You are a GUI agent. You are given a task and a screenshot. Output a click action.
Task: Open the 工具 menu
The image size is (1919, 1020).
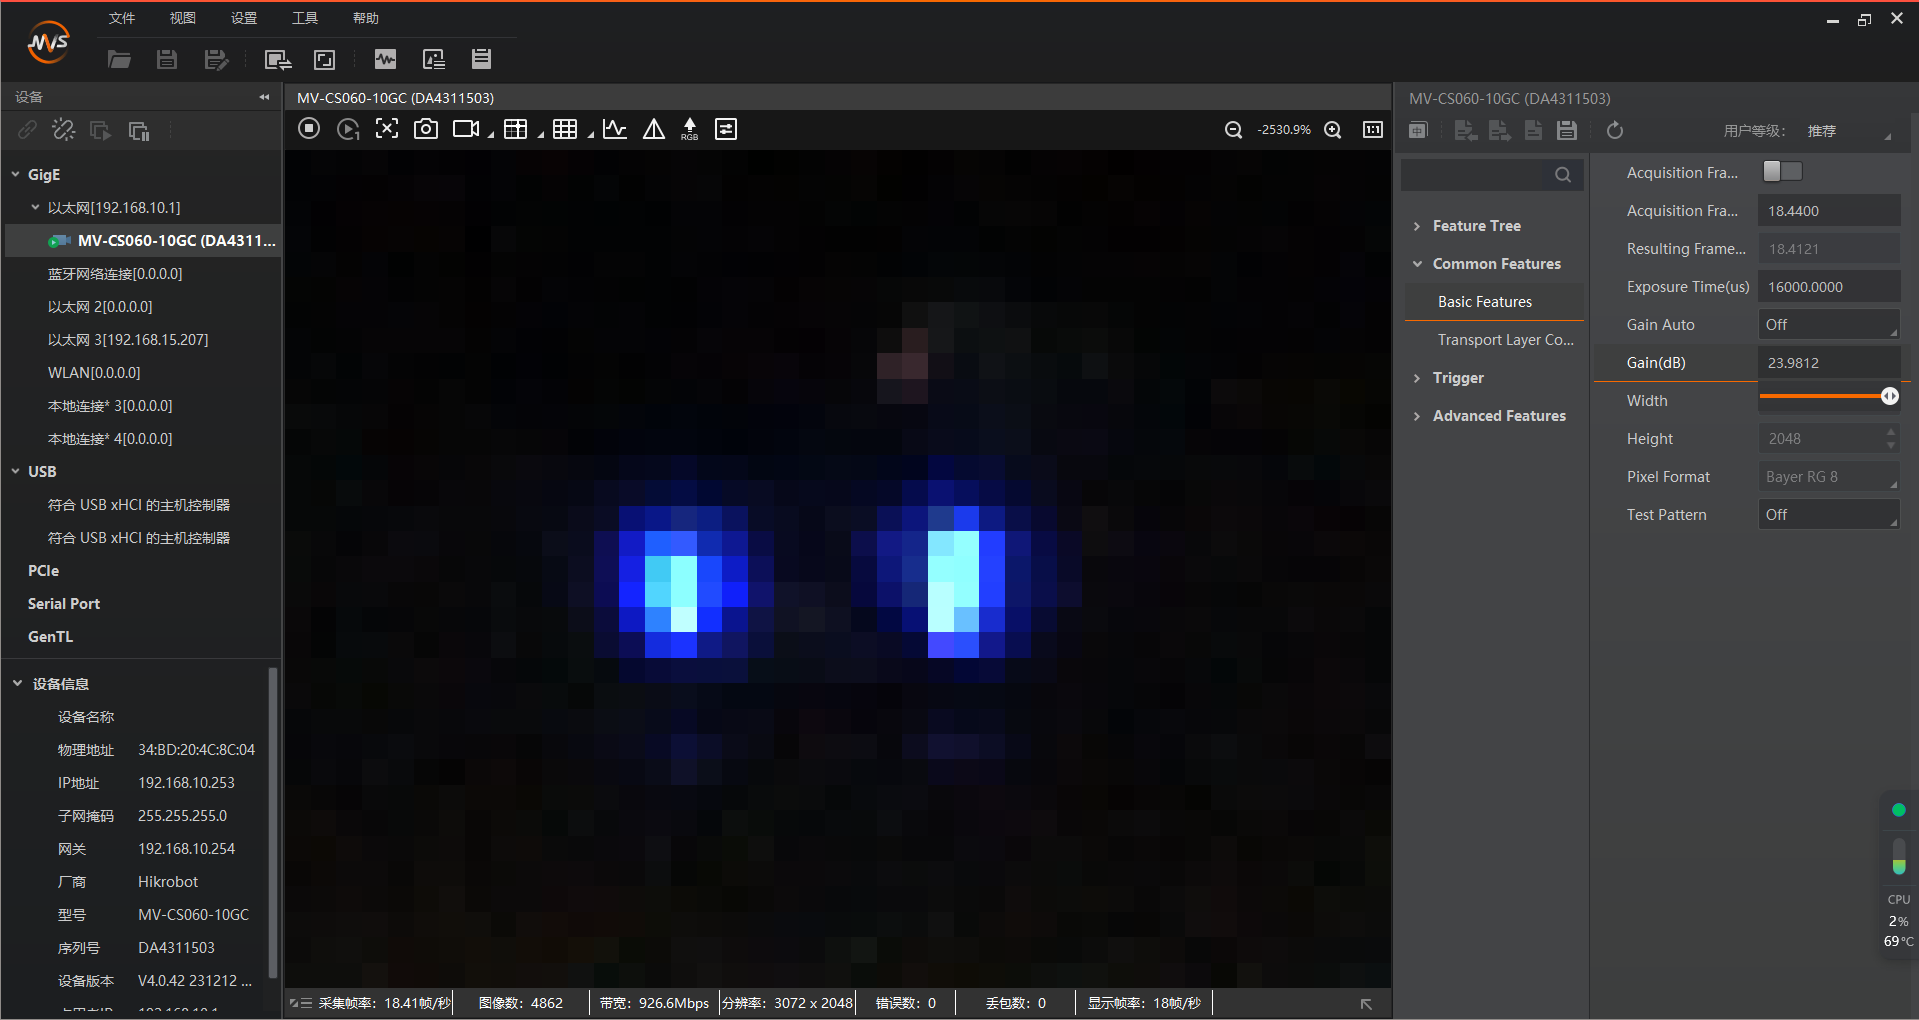point(304,18)
